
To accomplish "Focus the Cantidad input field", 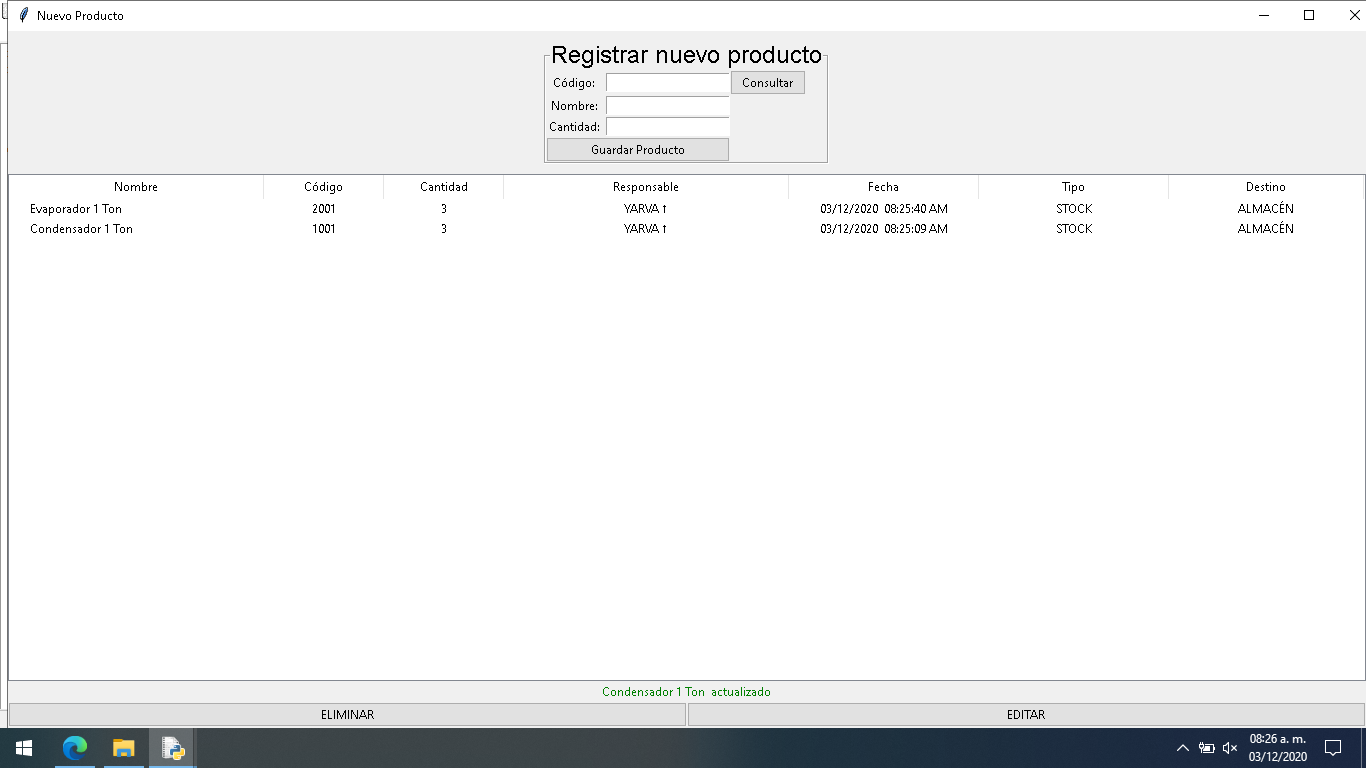I will [668, 127].
